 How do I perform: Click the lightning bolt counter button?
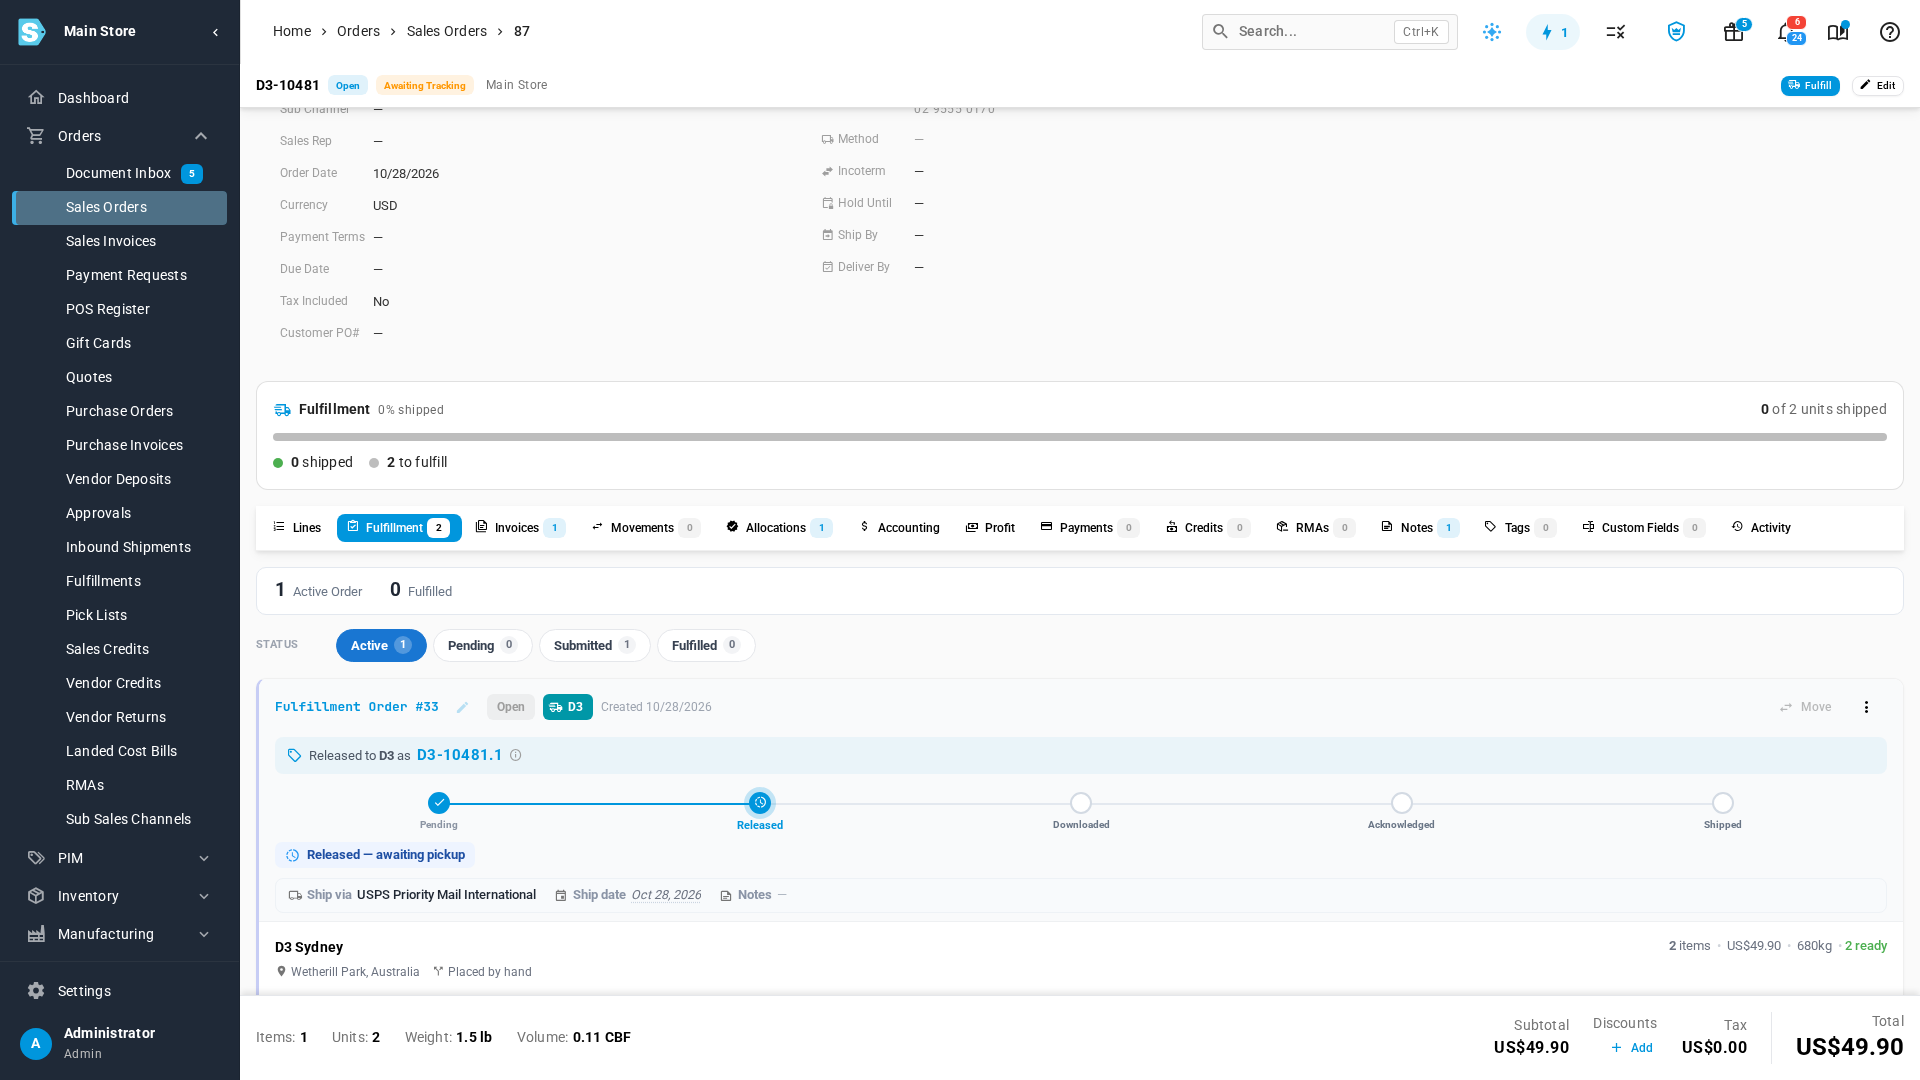coord(1553,32)
